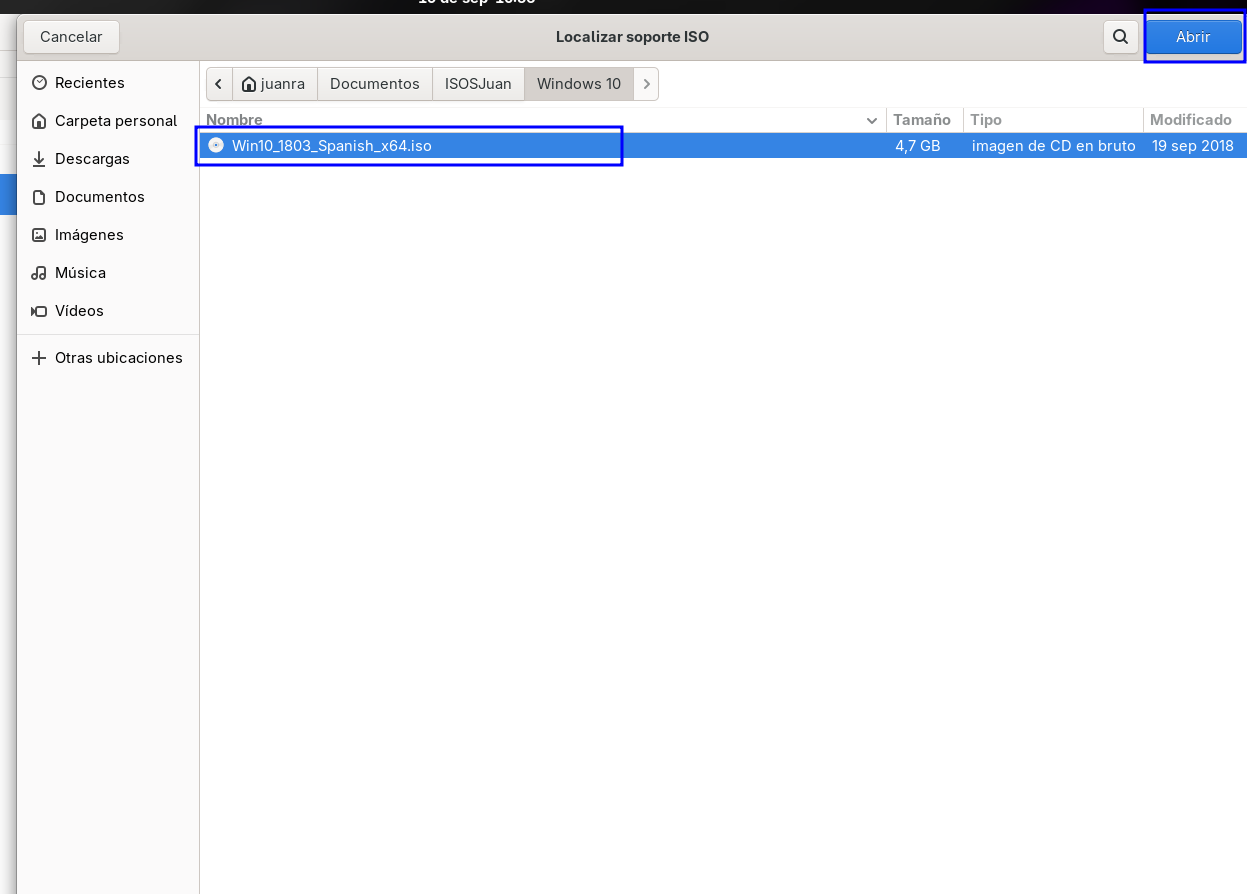1247x894 pixels.
Task: Click the sort chevron in the Nombre header
Action: click(x=872, y=121)
